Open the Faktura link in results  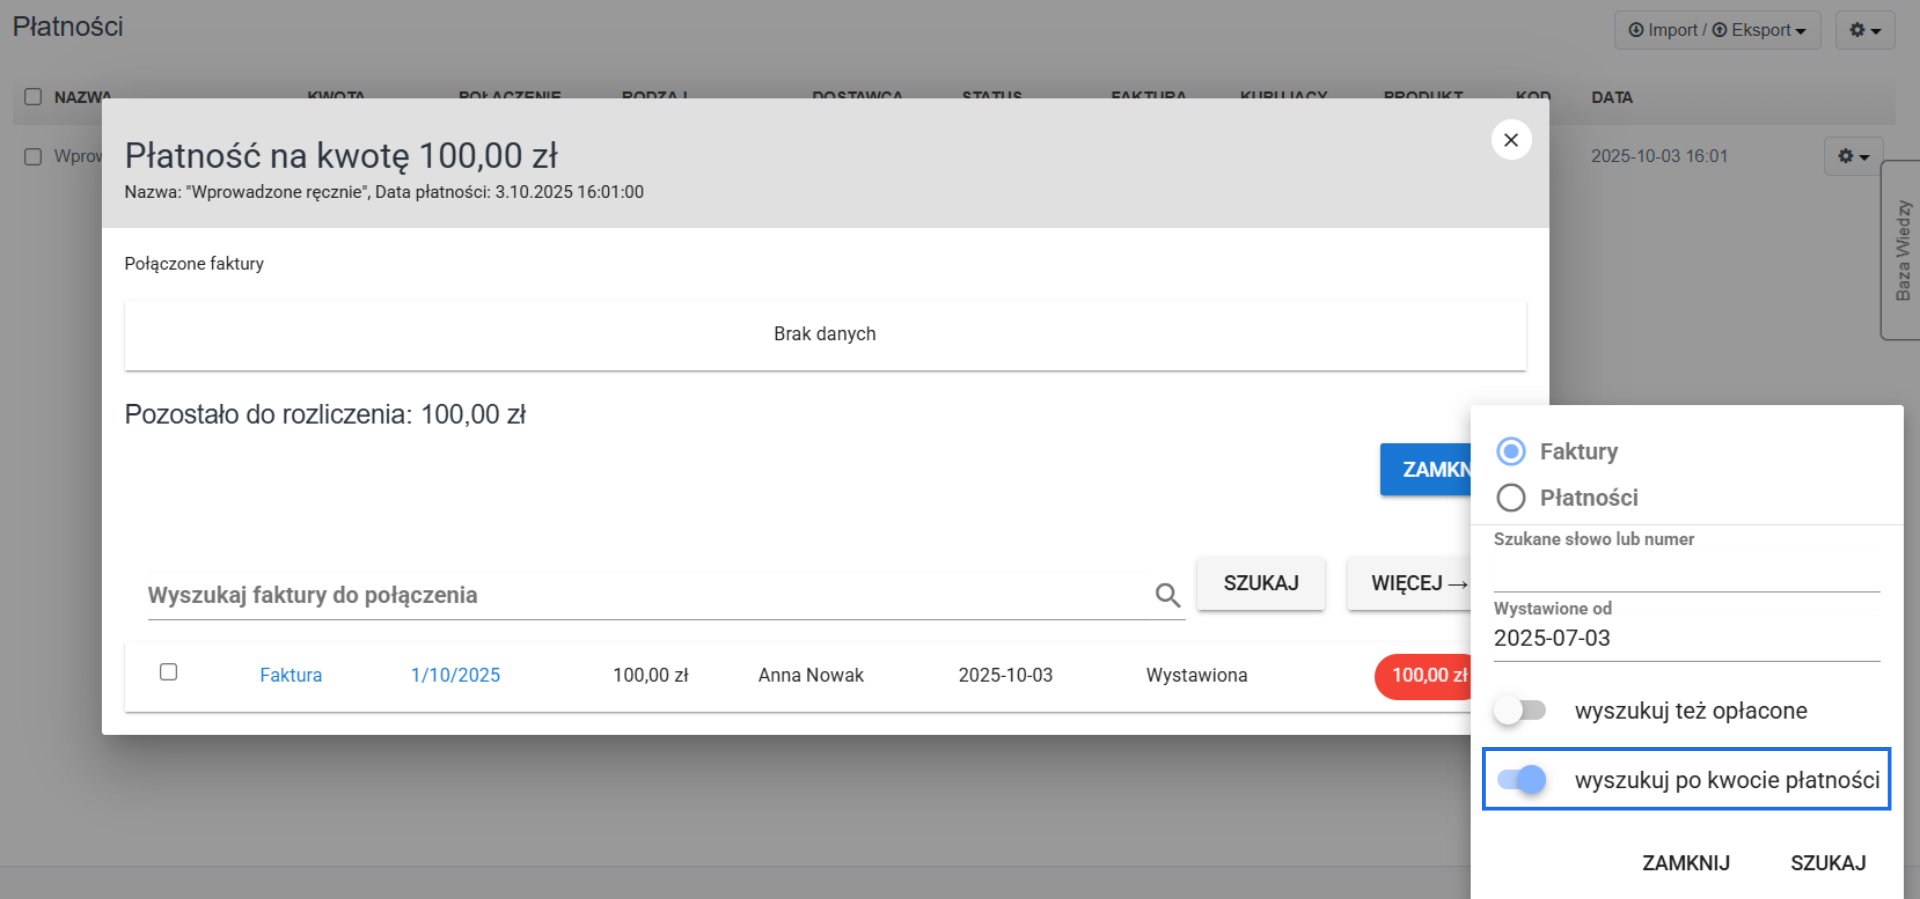click(x=291, y=675)
